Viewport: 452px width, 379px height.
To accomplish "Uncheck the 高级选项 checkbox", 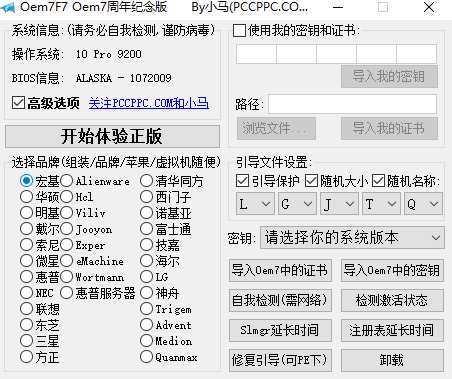I will click(18, 103).
